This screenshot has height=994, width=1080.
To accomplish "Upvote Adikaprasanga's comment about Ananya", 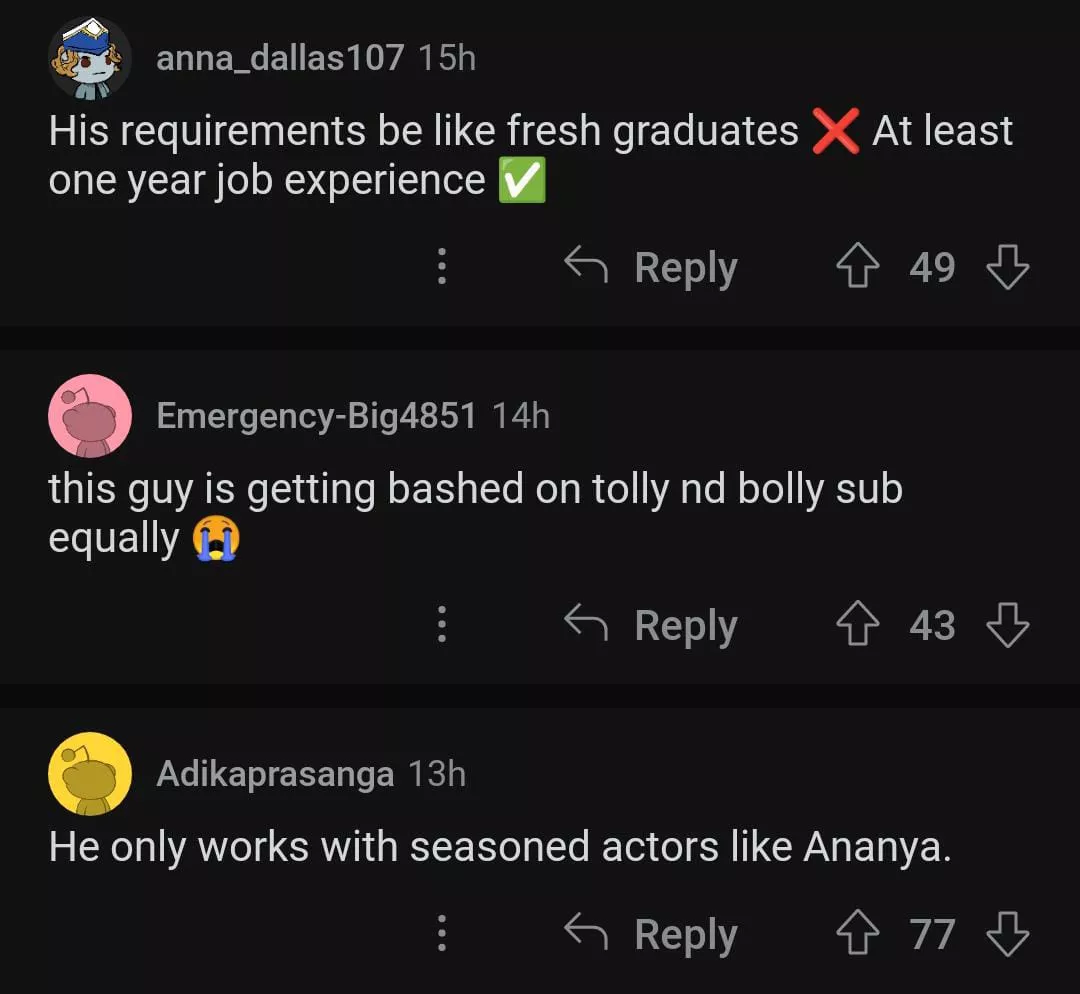I will tap(855, 935).
